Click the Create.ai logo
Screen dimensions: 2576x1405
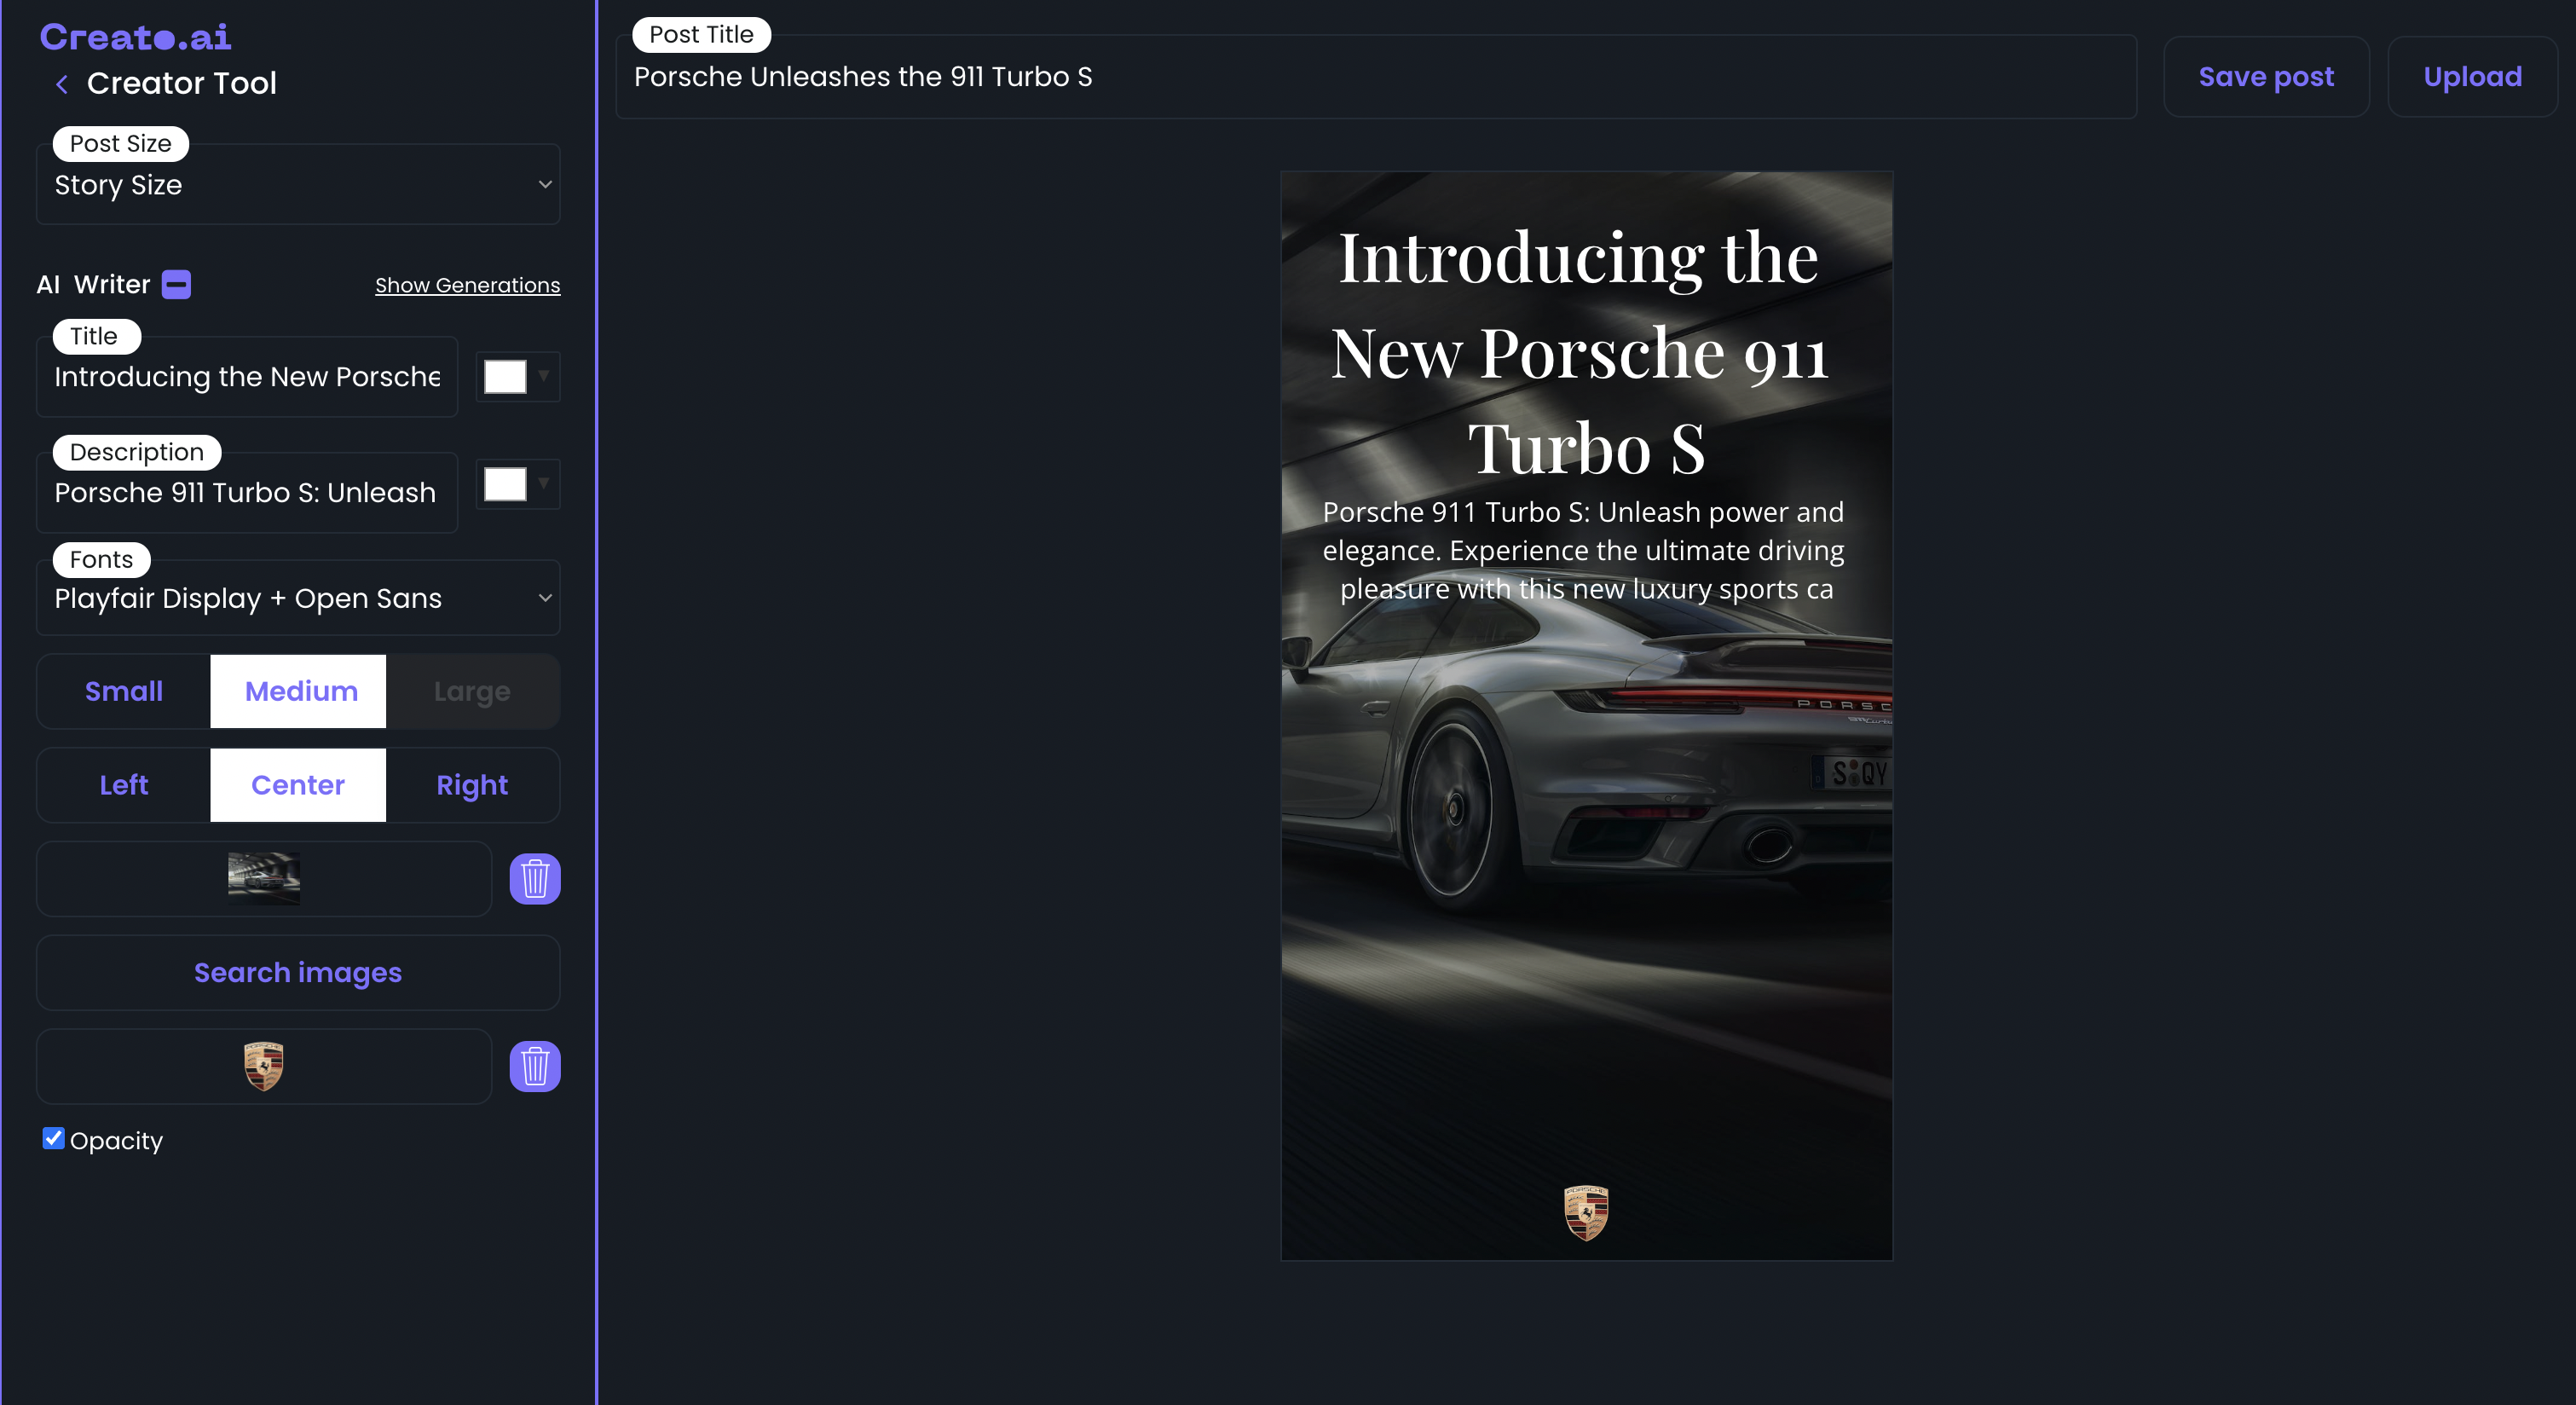135,37
